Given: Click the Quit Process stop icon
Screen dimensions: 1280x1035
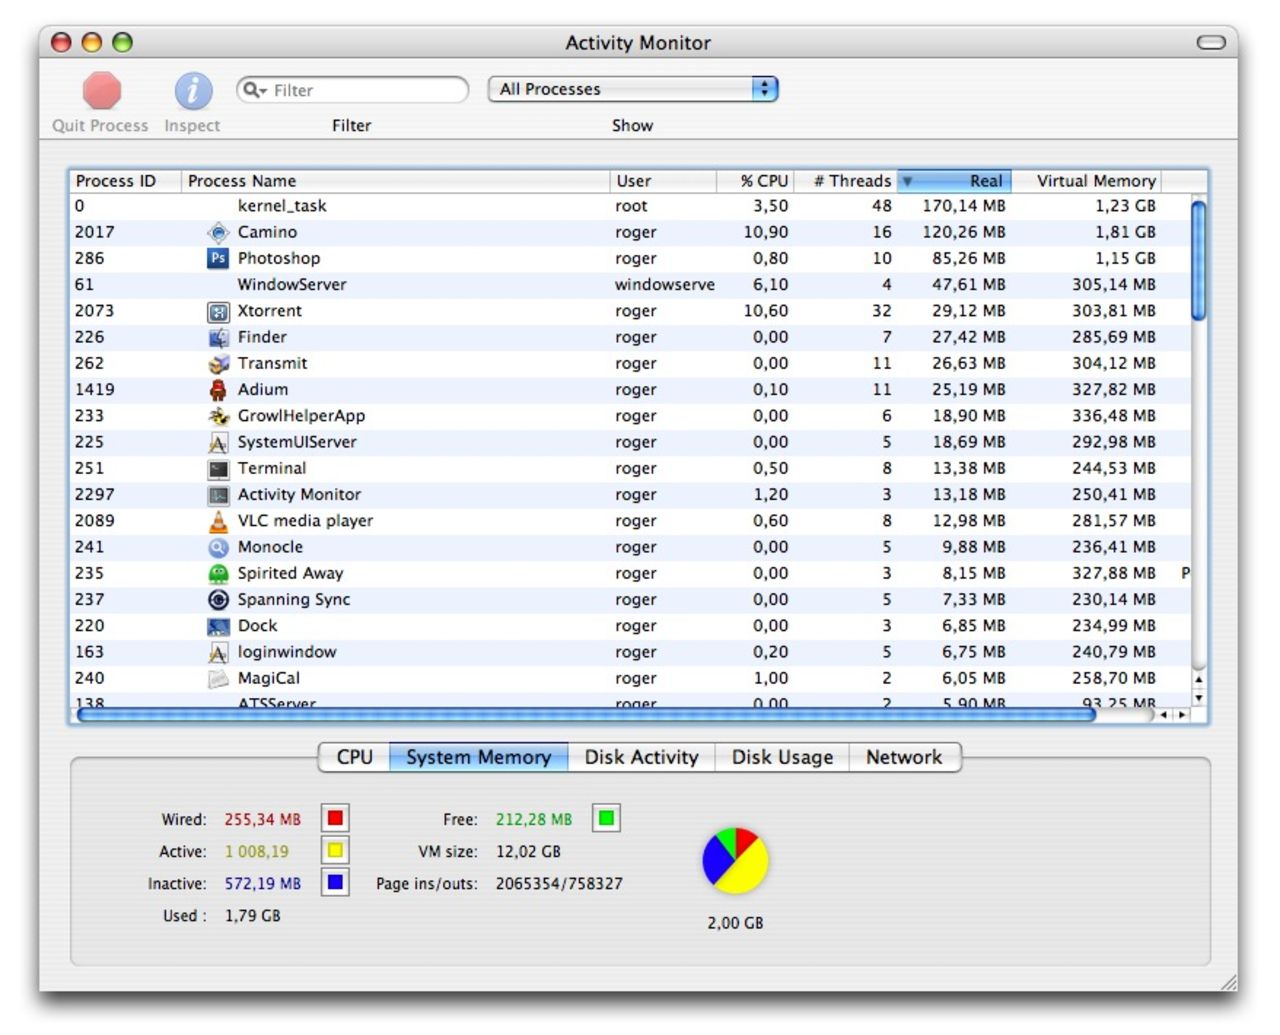Looking at the screenshot, I should click(x=101, y=91).
